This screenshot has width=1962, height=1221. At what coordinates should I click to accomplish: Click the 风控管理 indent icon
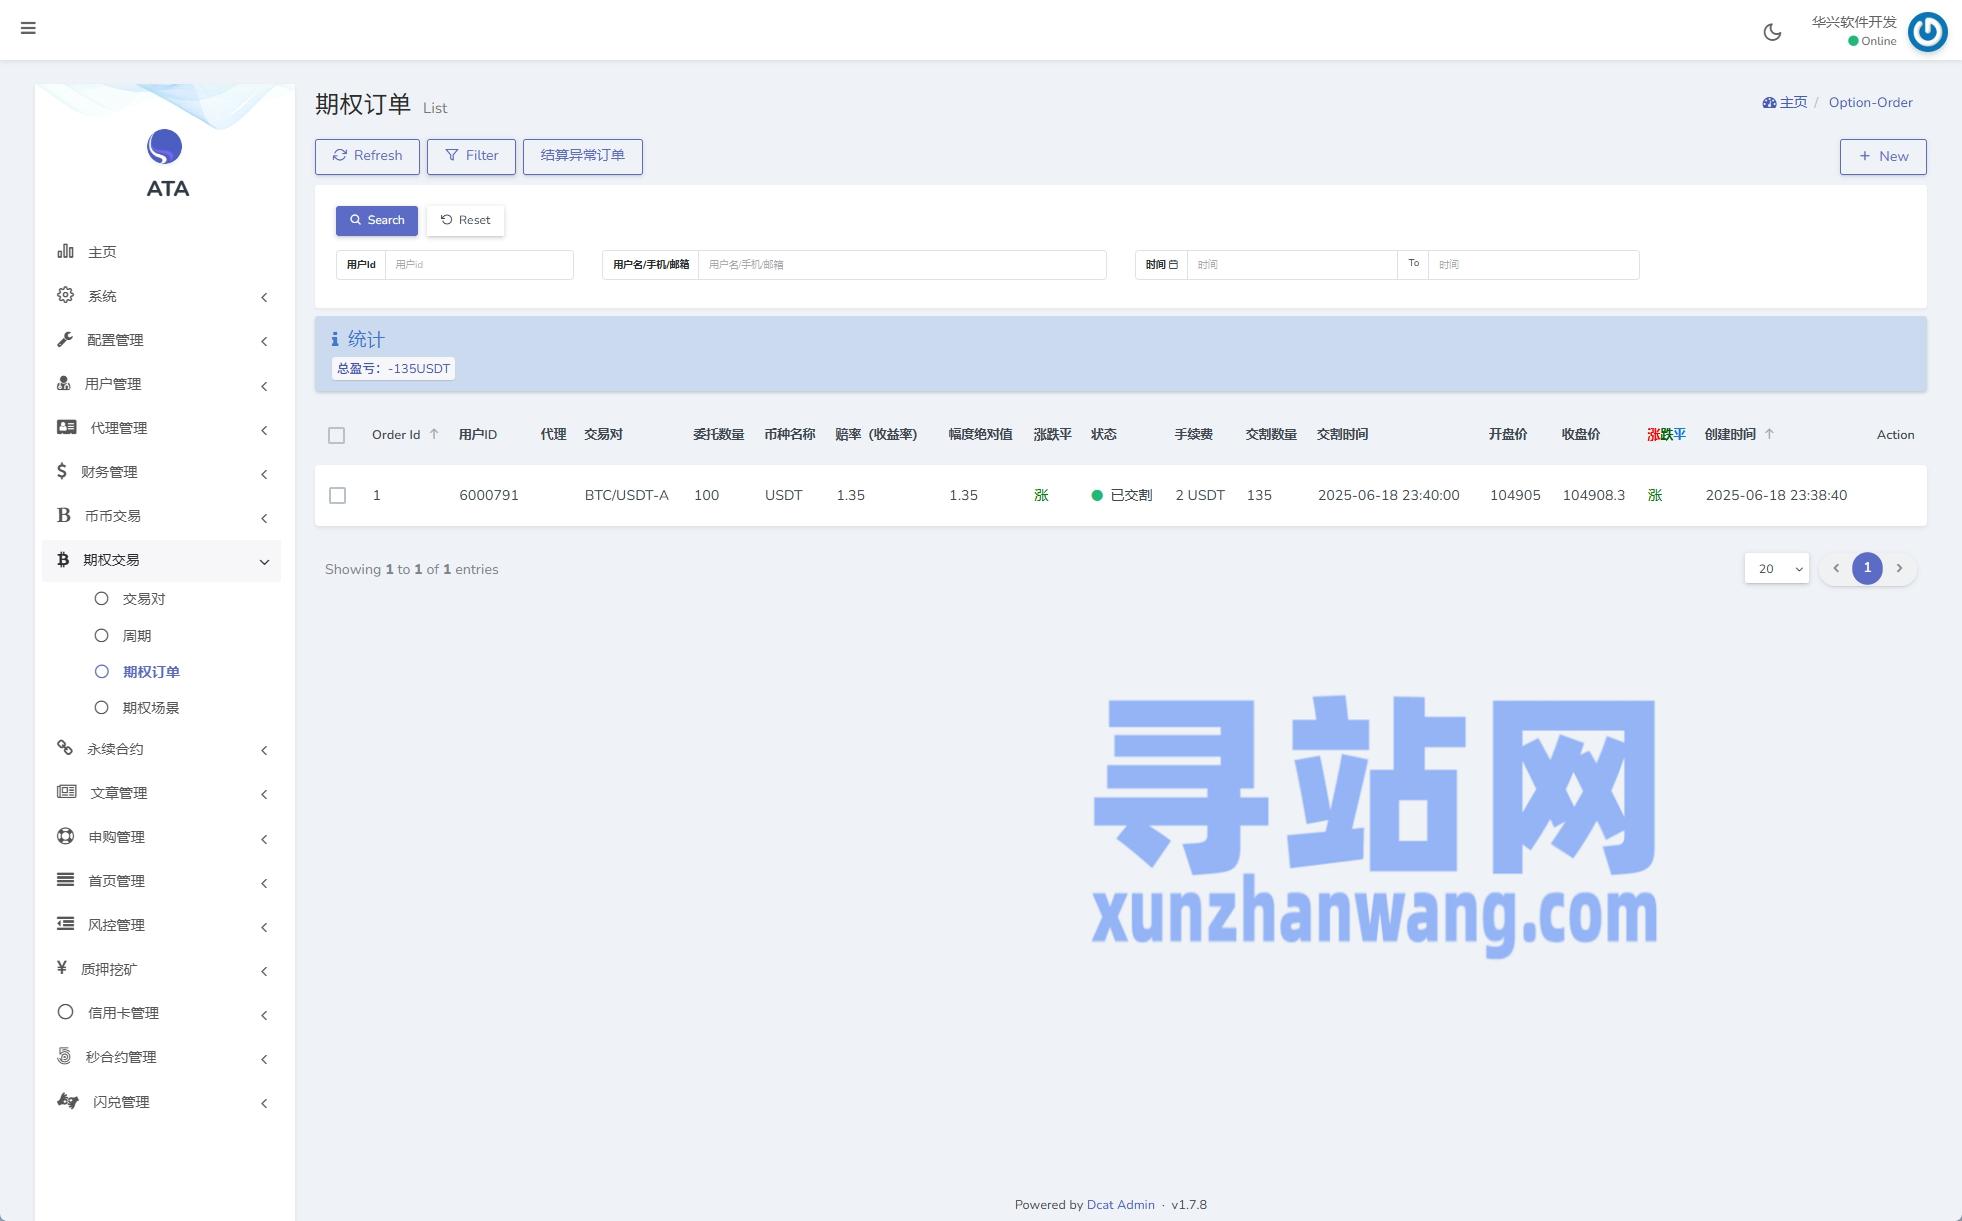[66, 924]
